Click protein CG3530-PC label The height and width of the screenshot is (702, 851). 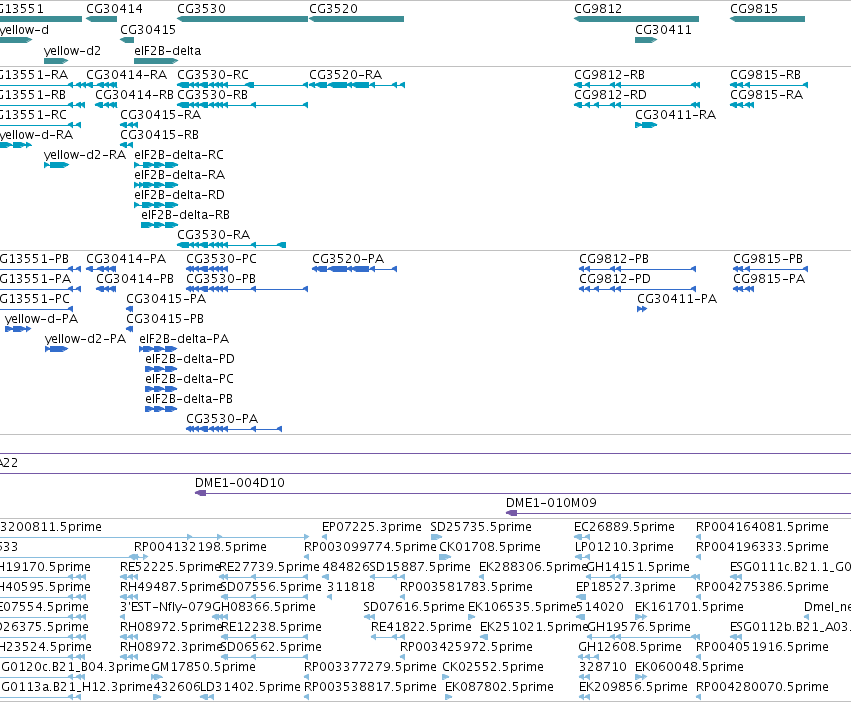coord(221,260)
